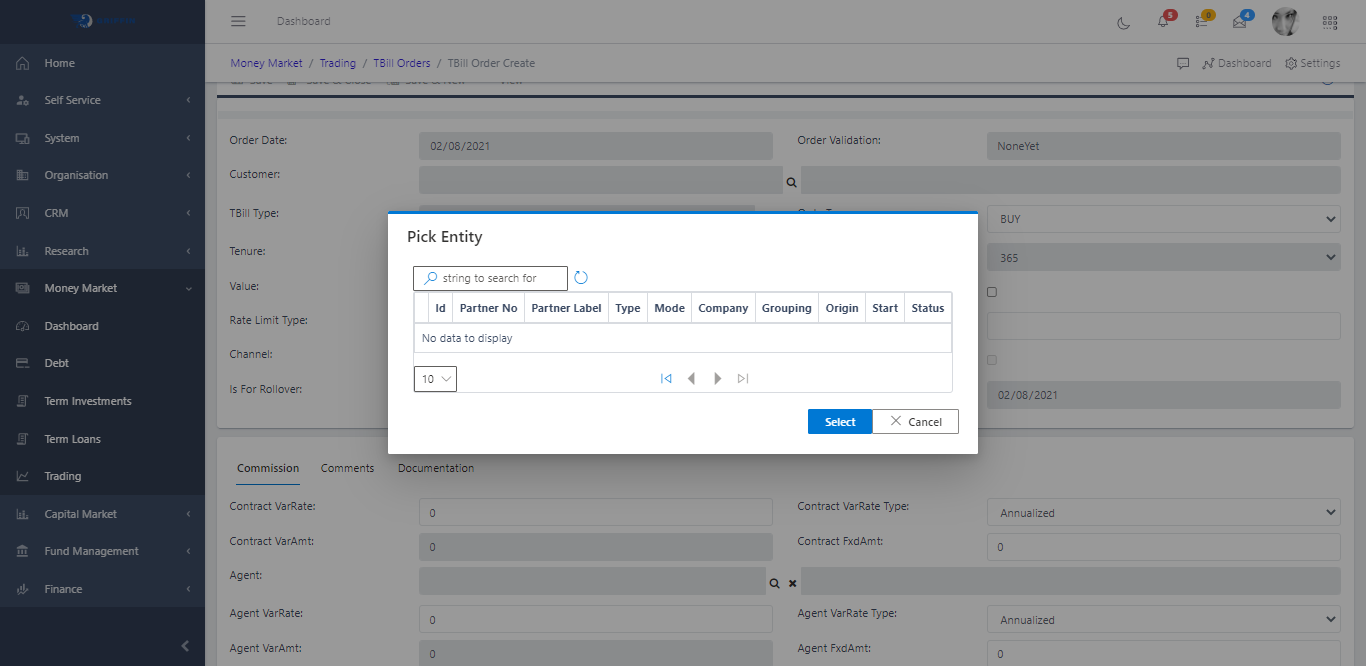
Task: Click the Customer search magnifier icon
Action: click(x=791, y=182)
